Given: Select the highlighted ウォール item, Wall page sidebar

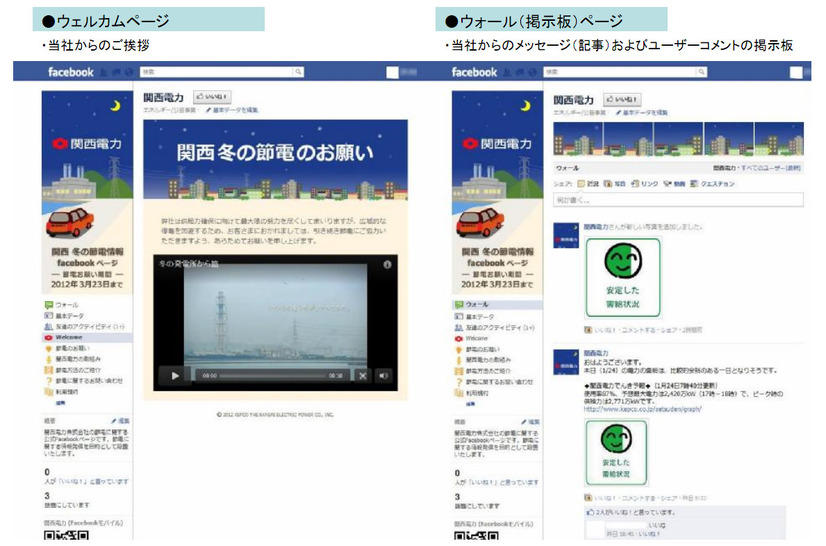Looking at the screenshot, I should tap(497, 305).
